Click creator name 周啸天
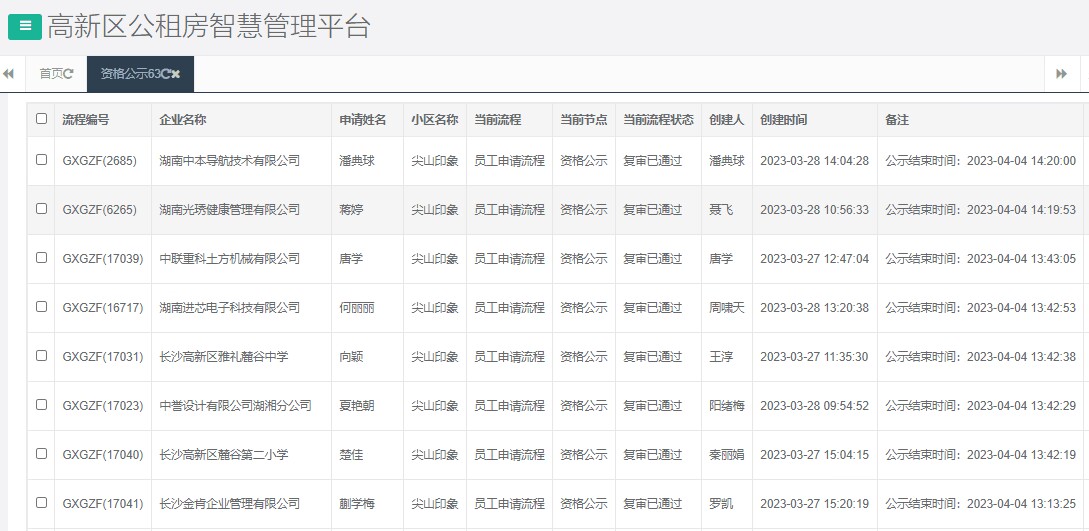Screen dimensions: 1089x531 point(726,307)
